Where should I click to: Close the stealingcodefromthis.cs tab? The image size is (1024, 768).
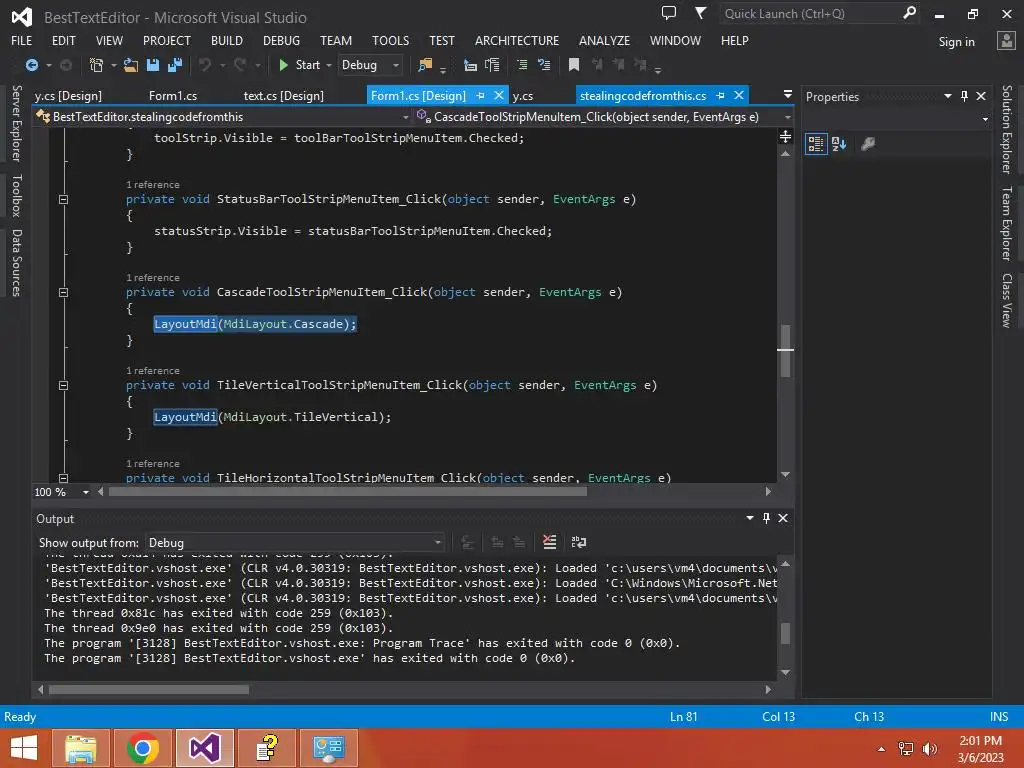[739, 95]
